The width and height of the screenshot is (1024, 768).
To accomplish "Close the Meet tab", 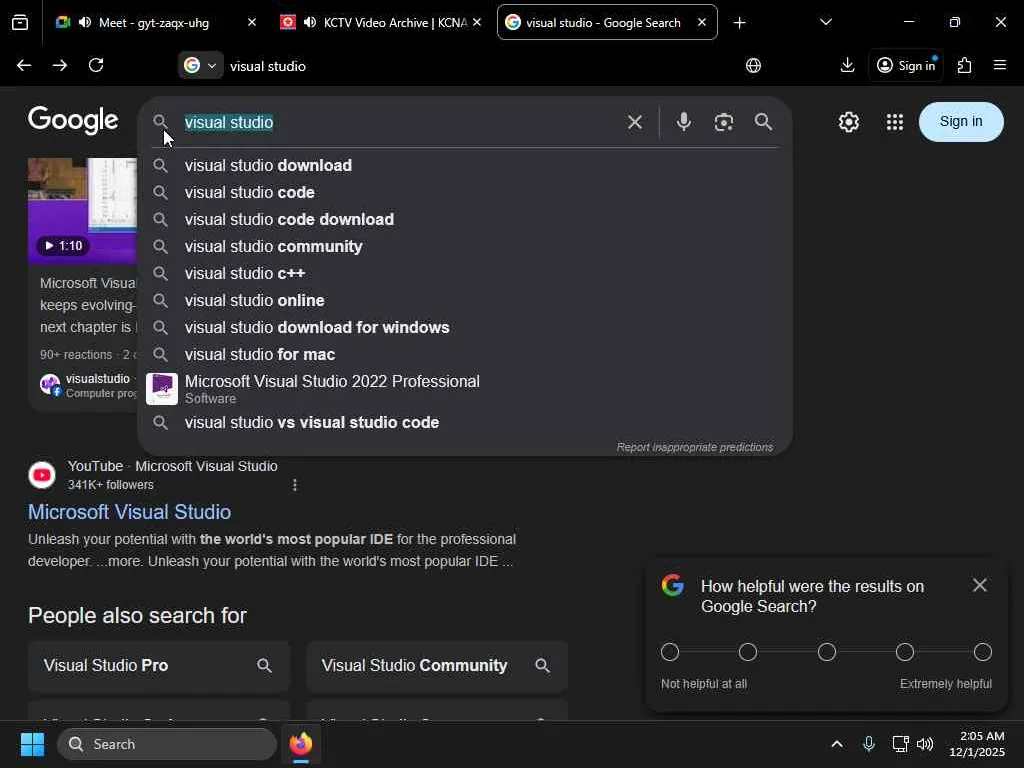I will click(x=252, y=22).
